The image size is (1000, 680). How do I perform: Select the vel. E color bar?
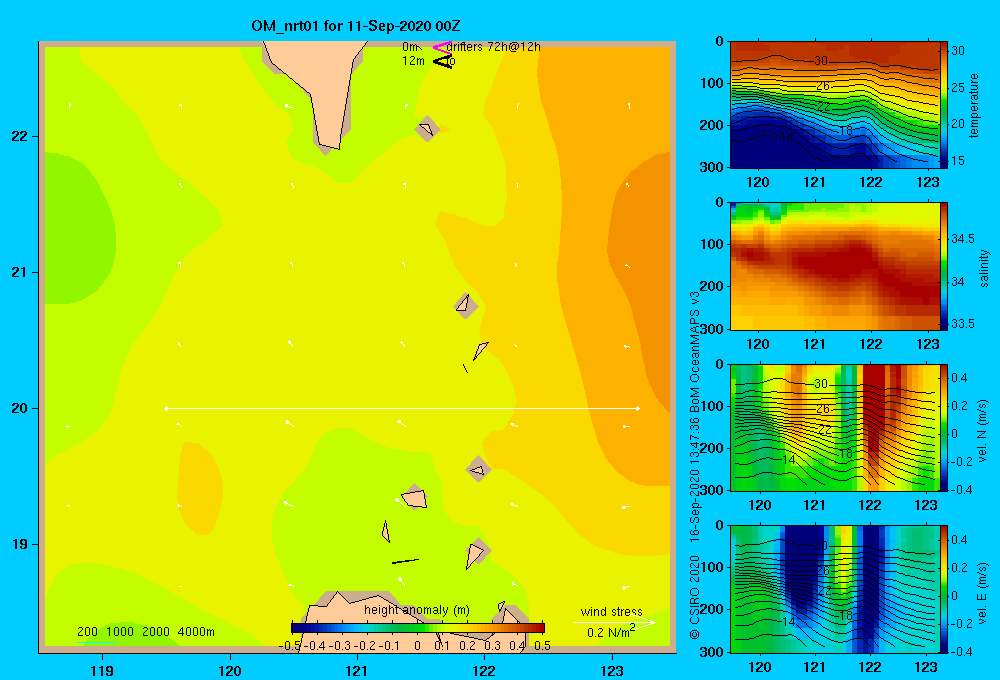click(x=944, y=589)
